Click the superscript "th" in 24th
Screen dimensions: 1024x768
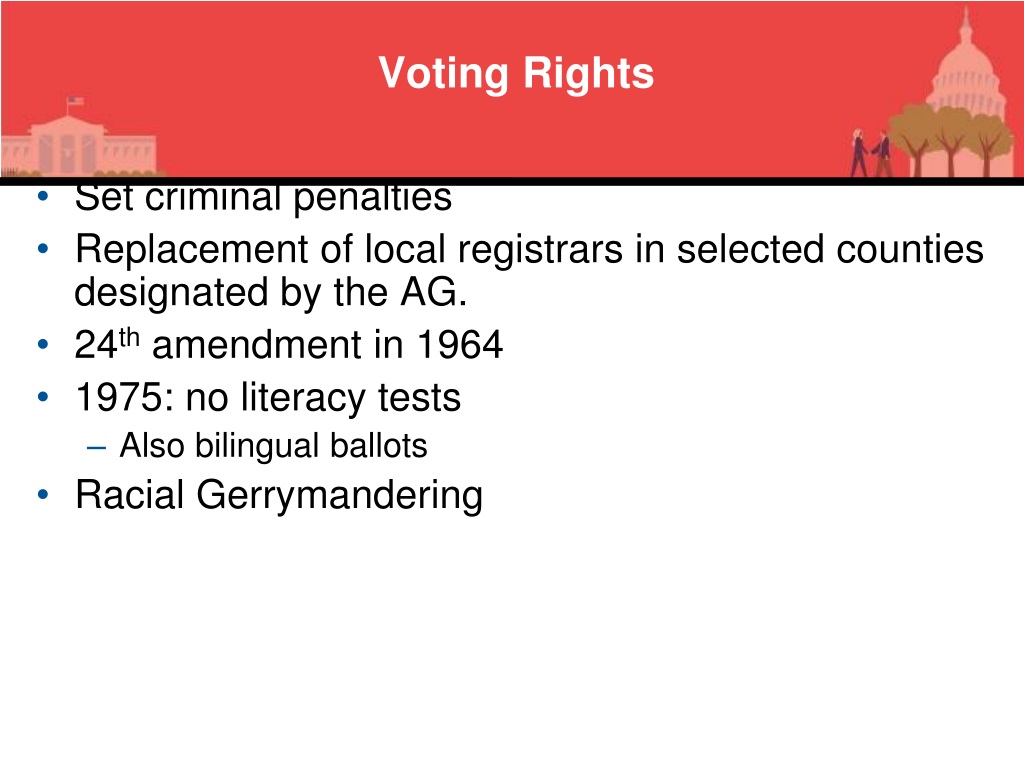point(129,338)
